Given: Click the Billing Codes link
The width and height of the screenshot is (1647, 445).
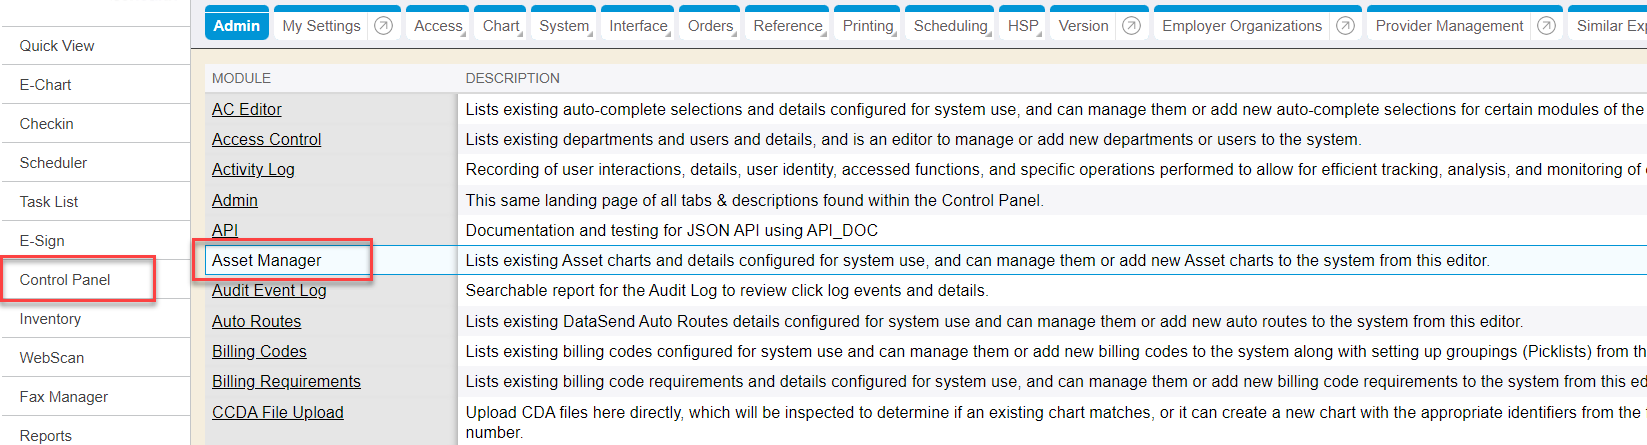Looking at the screenshot, I should [x=259, y=351].
